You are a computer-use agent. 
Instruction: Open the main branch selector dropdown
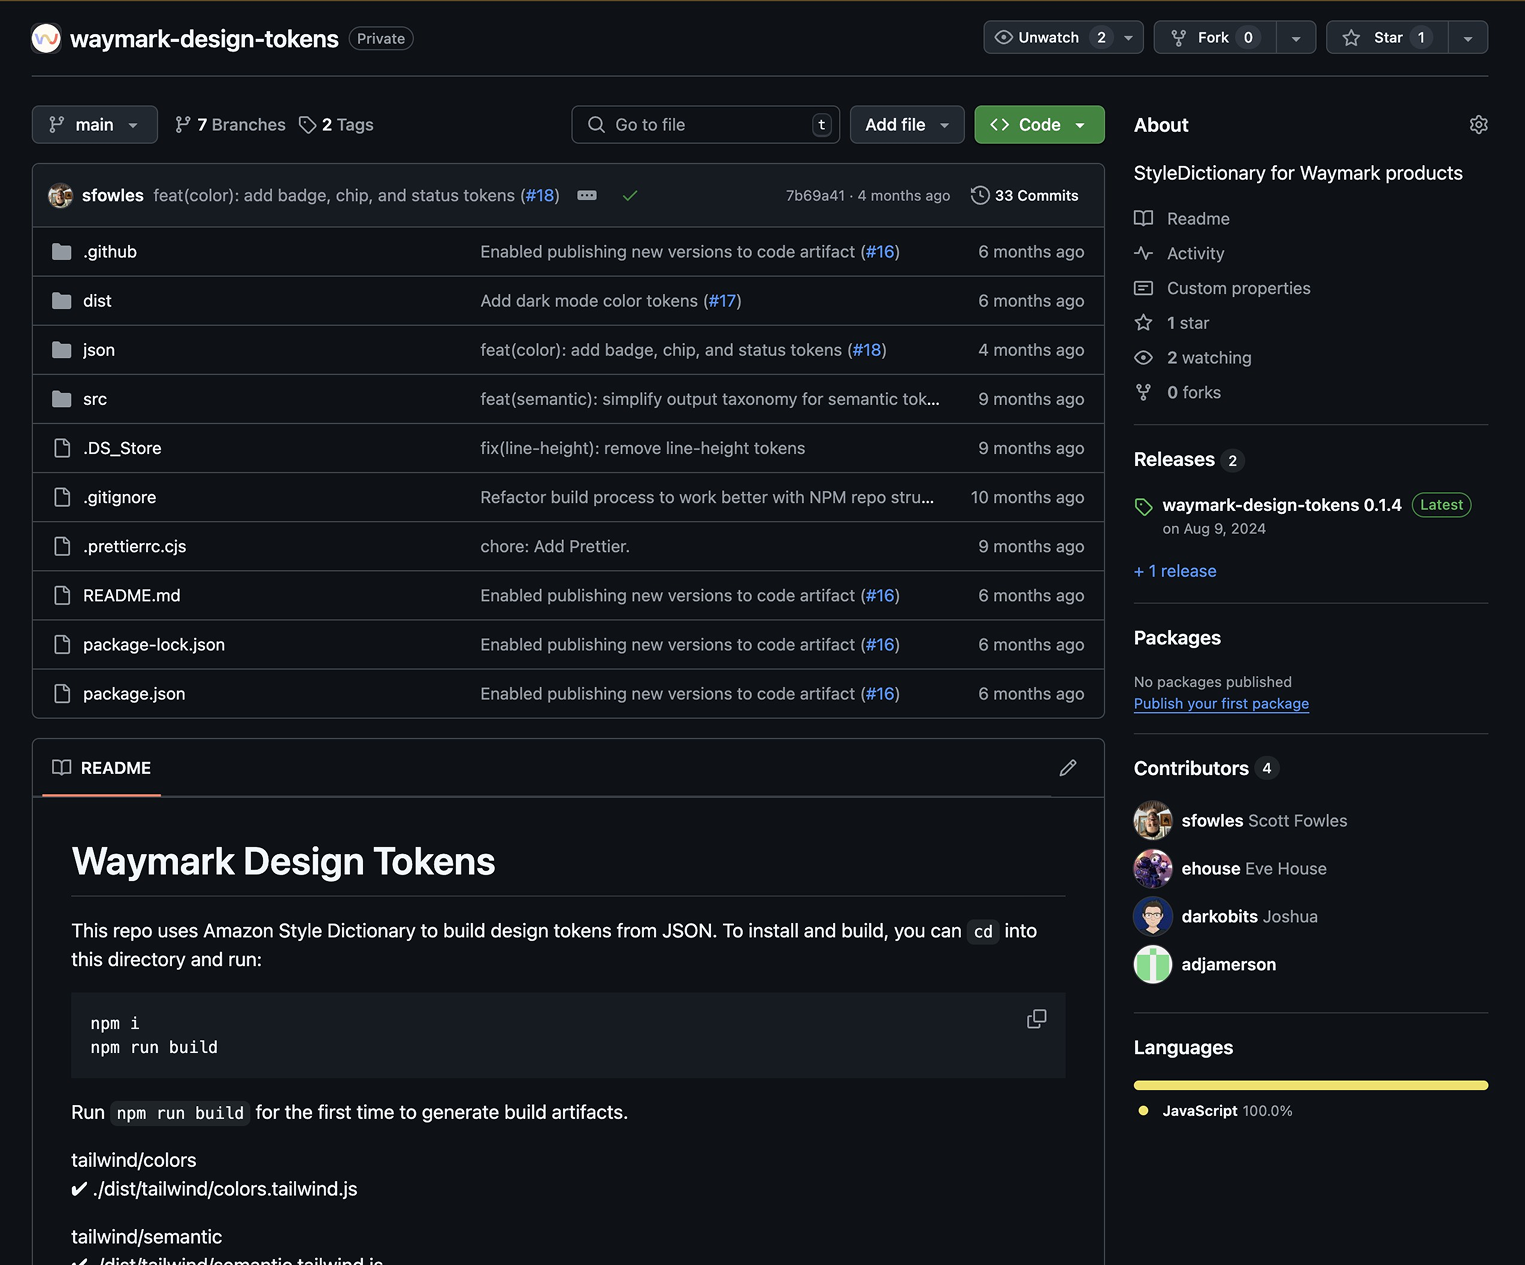[x=94, y=124]
